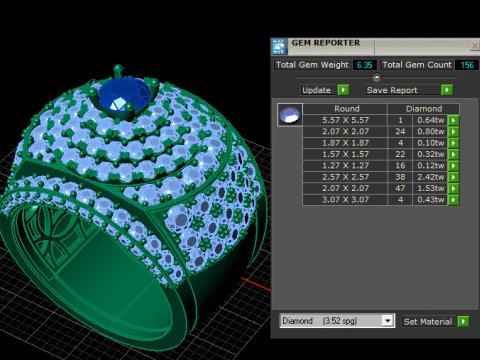The width and height of the screenshot is (480, 360).
Task: Collapse panel using round arrow handle
Action: pos(376,78)
